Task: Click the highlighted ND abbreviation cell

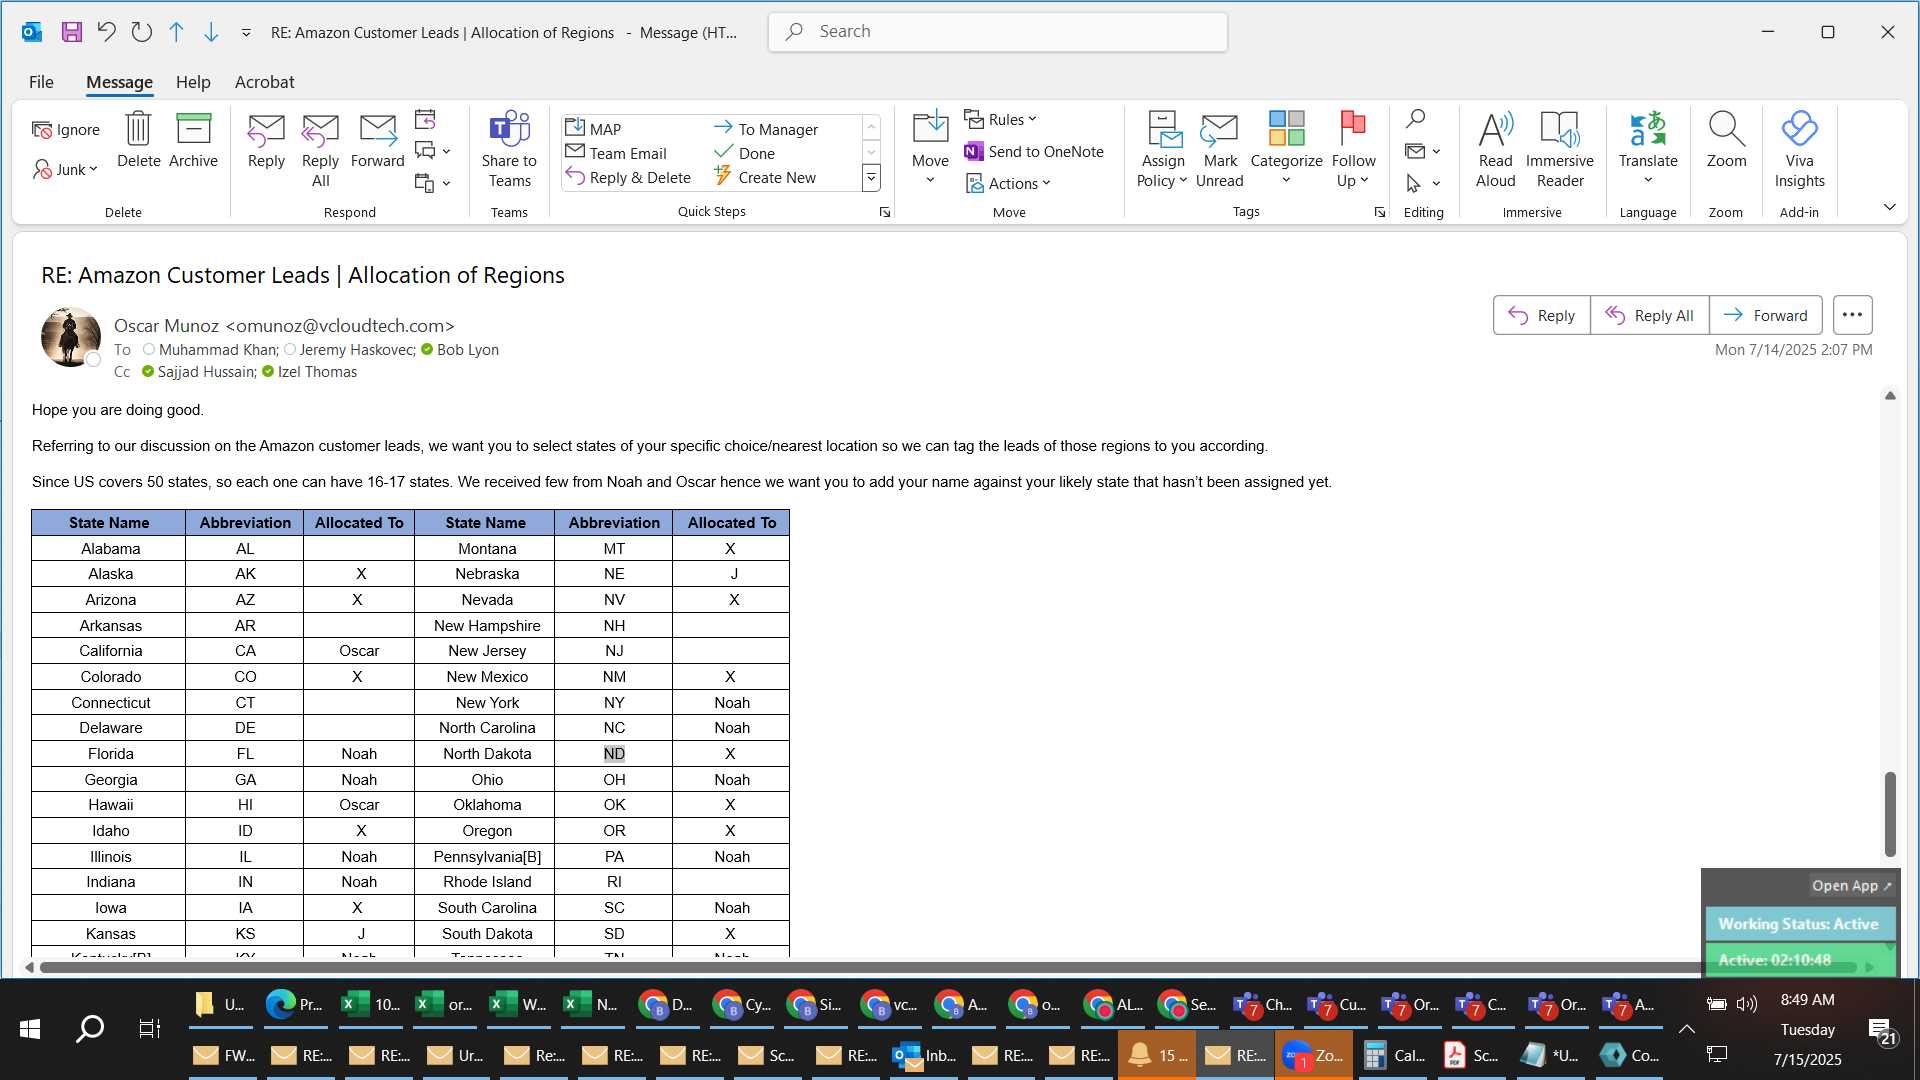Action: (x=614, y=754)
